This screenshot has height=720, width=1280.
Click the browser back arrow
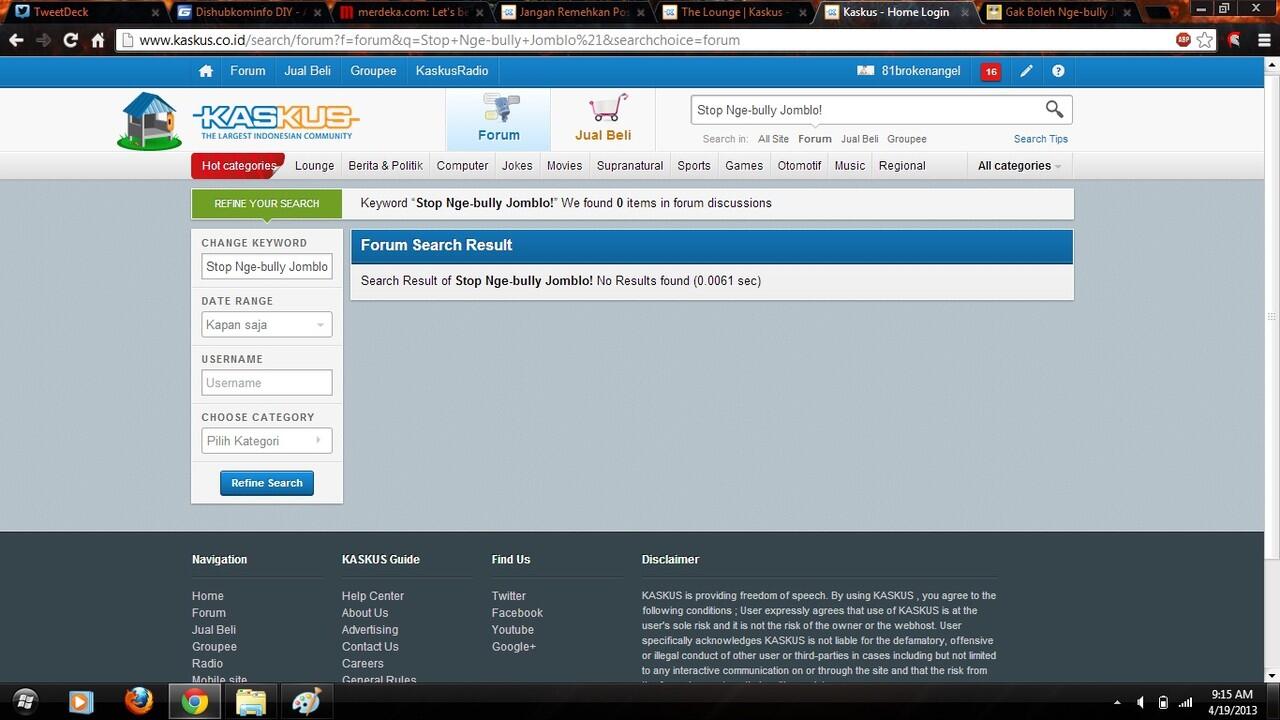pyautogui.click(x=16, y=40)
